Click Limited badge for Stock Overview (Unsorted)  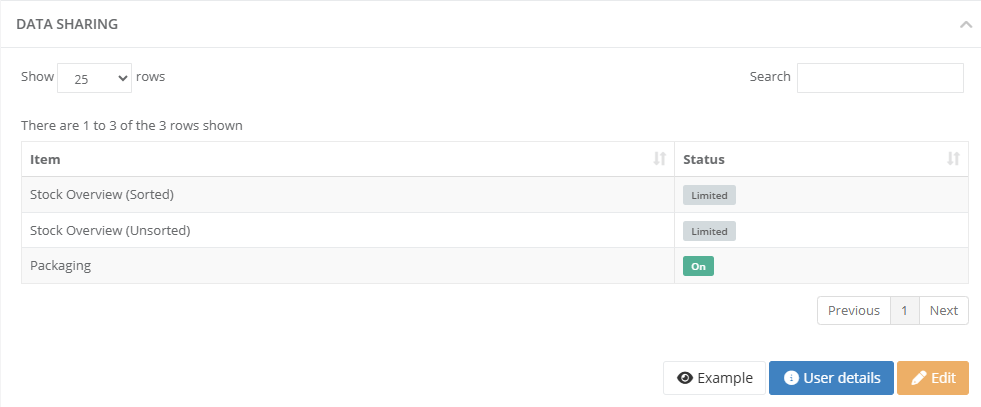point(709,231)
